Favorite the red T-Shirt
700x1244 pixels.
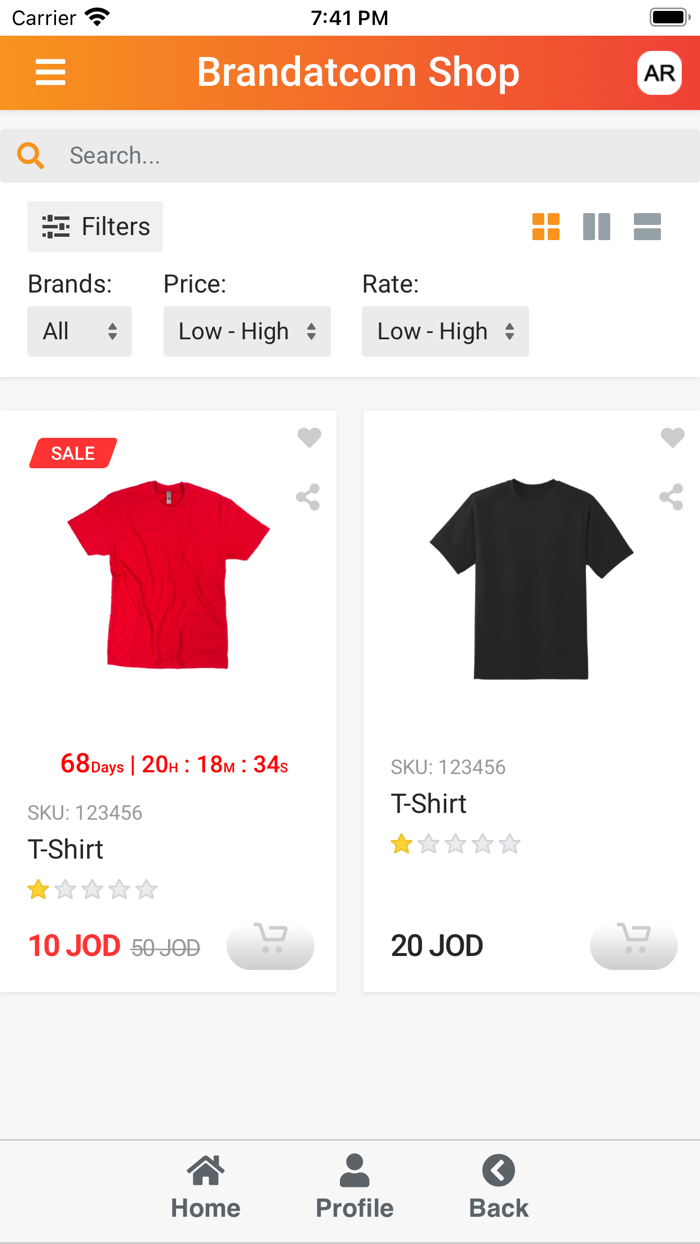pos(308,437)
